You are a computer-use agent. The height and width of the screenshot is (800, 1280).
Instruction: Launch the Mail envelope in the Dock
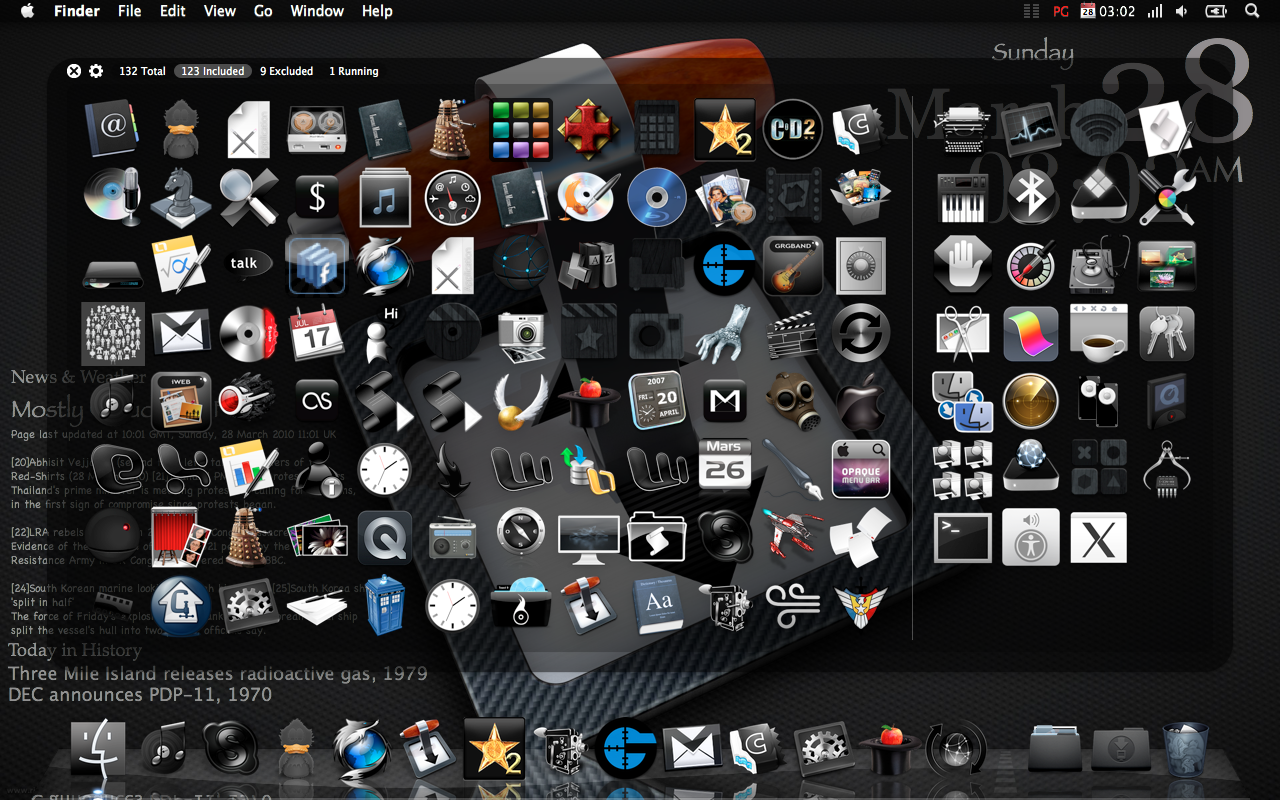[692, 748]
